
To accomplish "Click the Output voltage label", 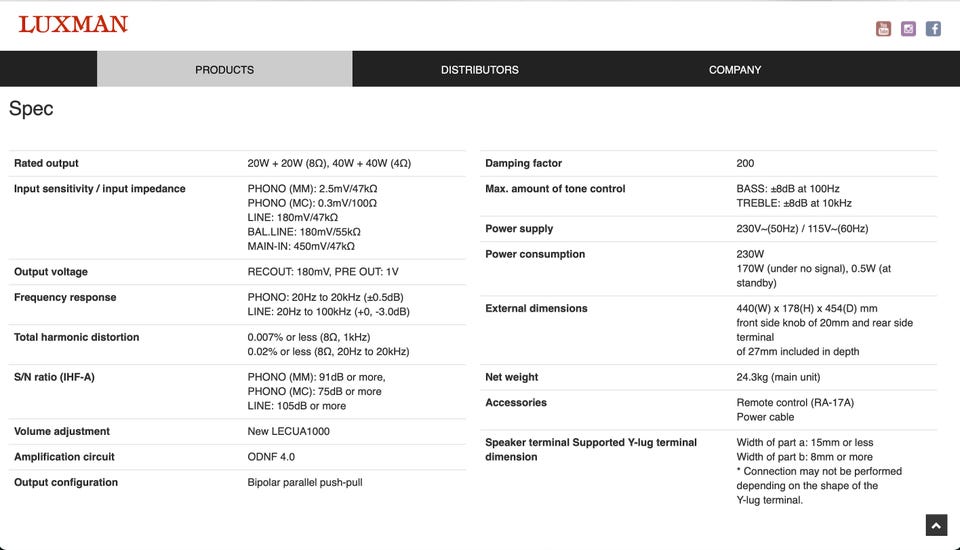I will point(51,272).
